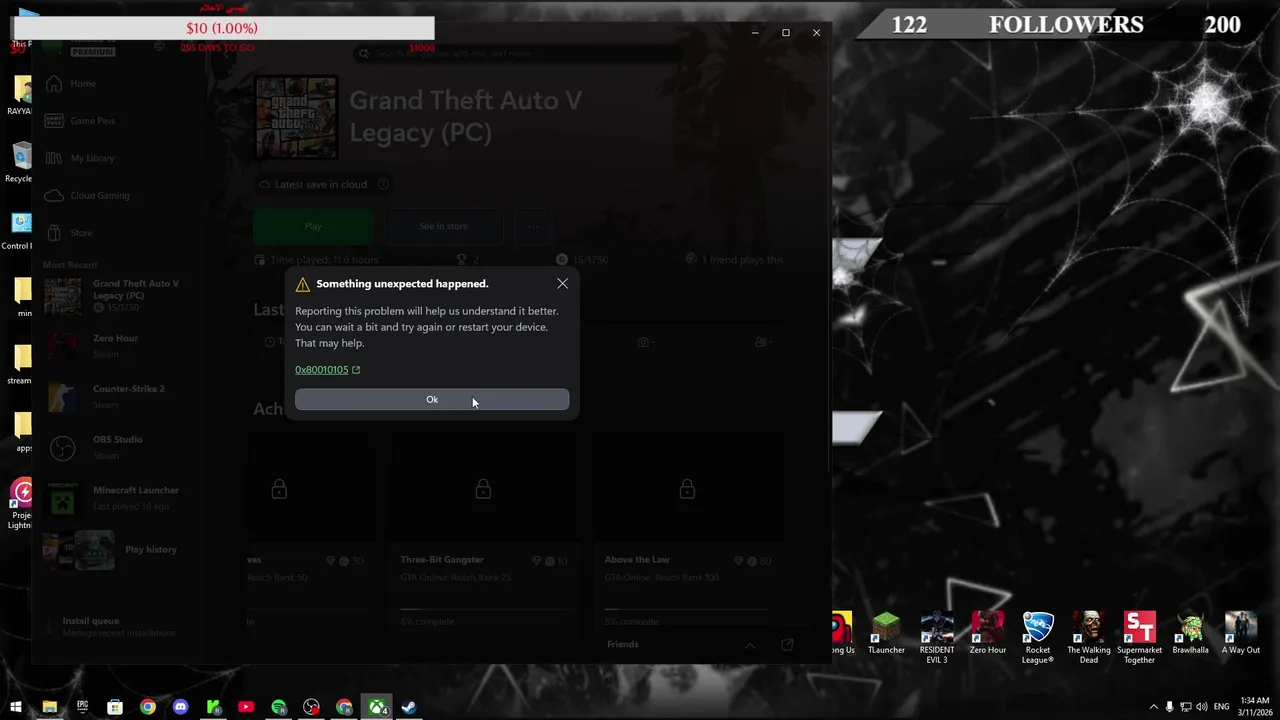1280x720 pixels.
Task: Open Rocket League desktop shortcut
Action: click(1038, 638)
